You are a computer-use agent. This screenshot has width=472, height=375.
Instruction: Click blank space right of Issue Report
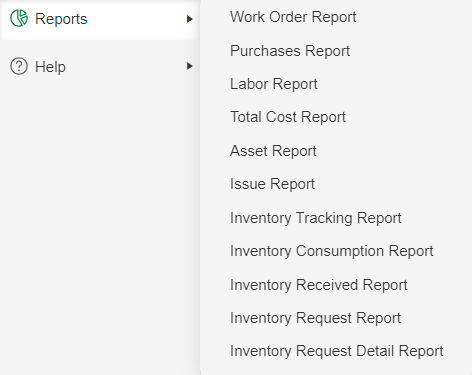[393, 184]
